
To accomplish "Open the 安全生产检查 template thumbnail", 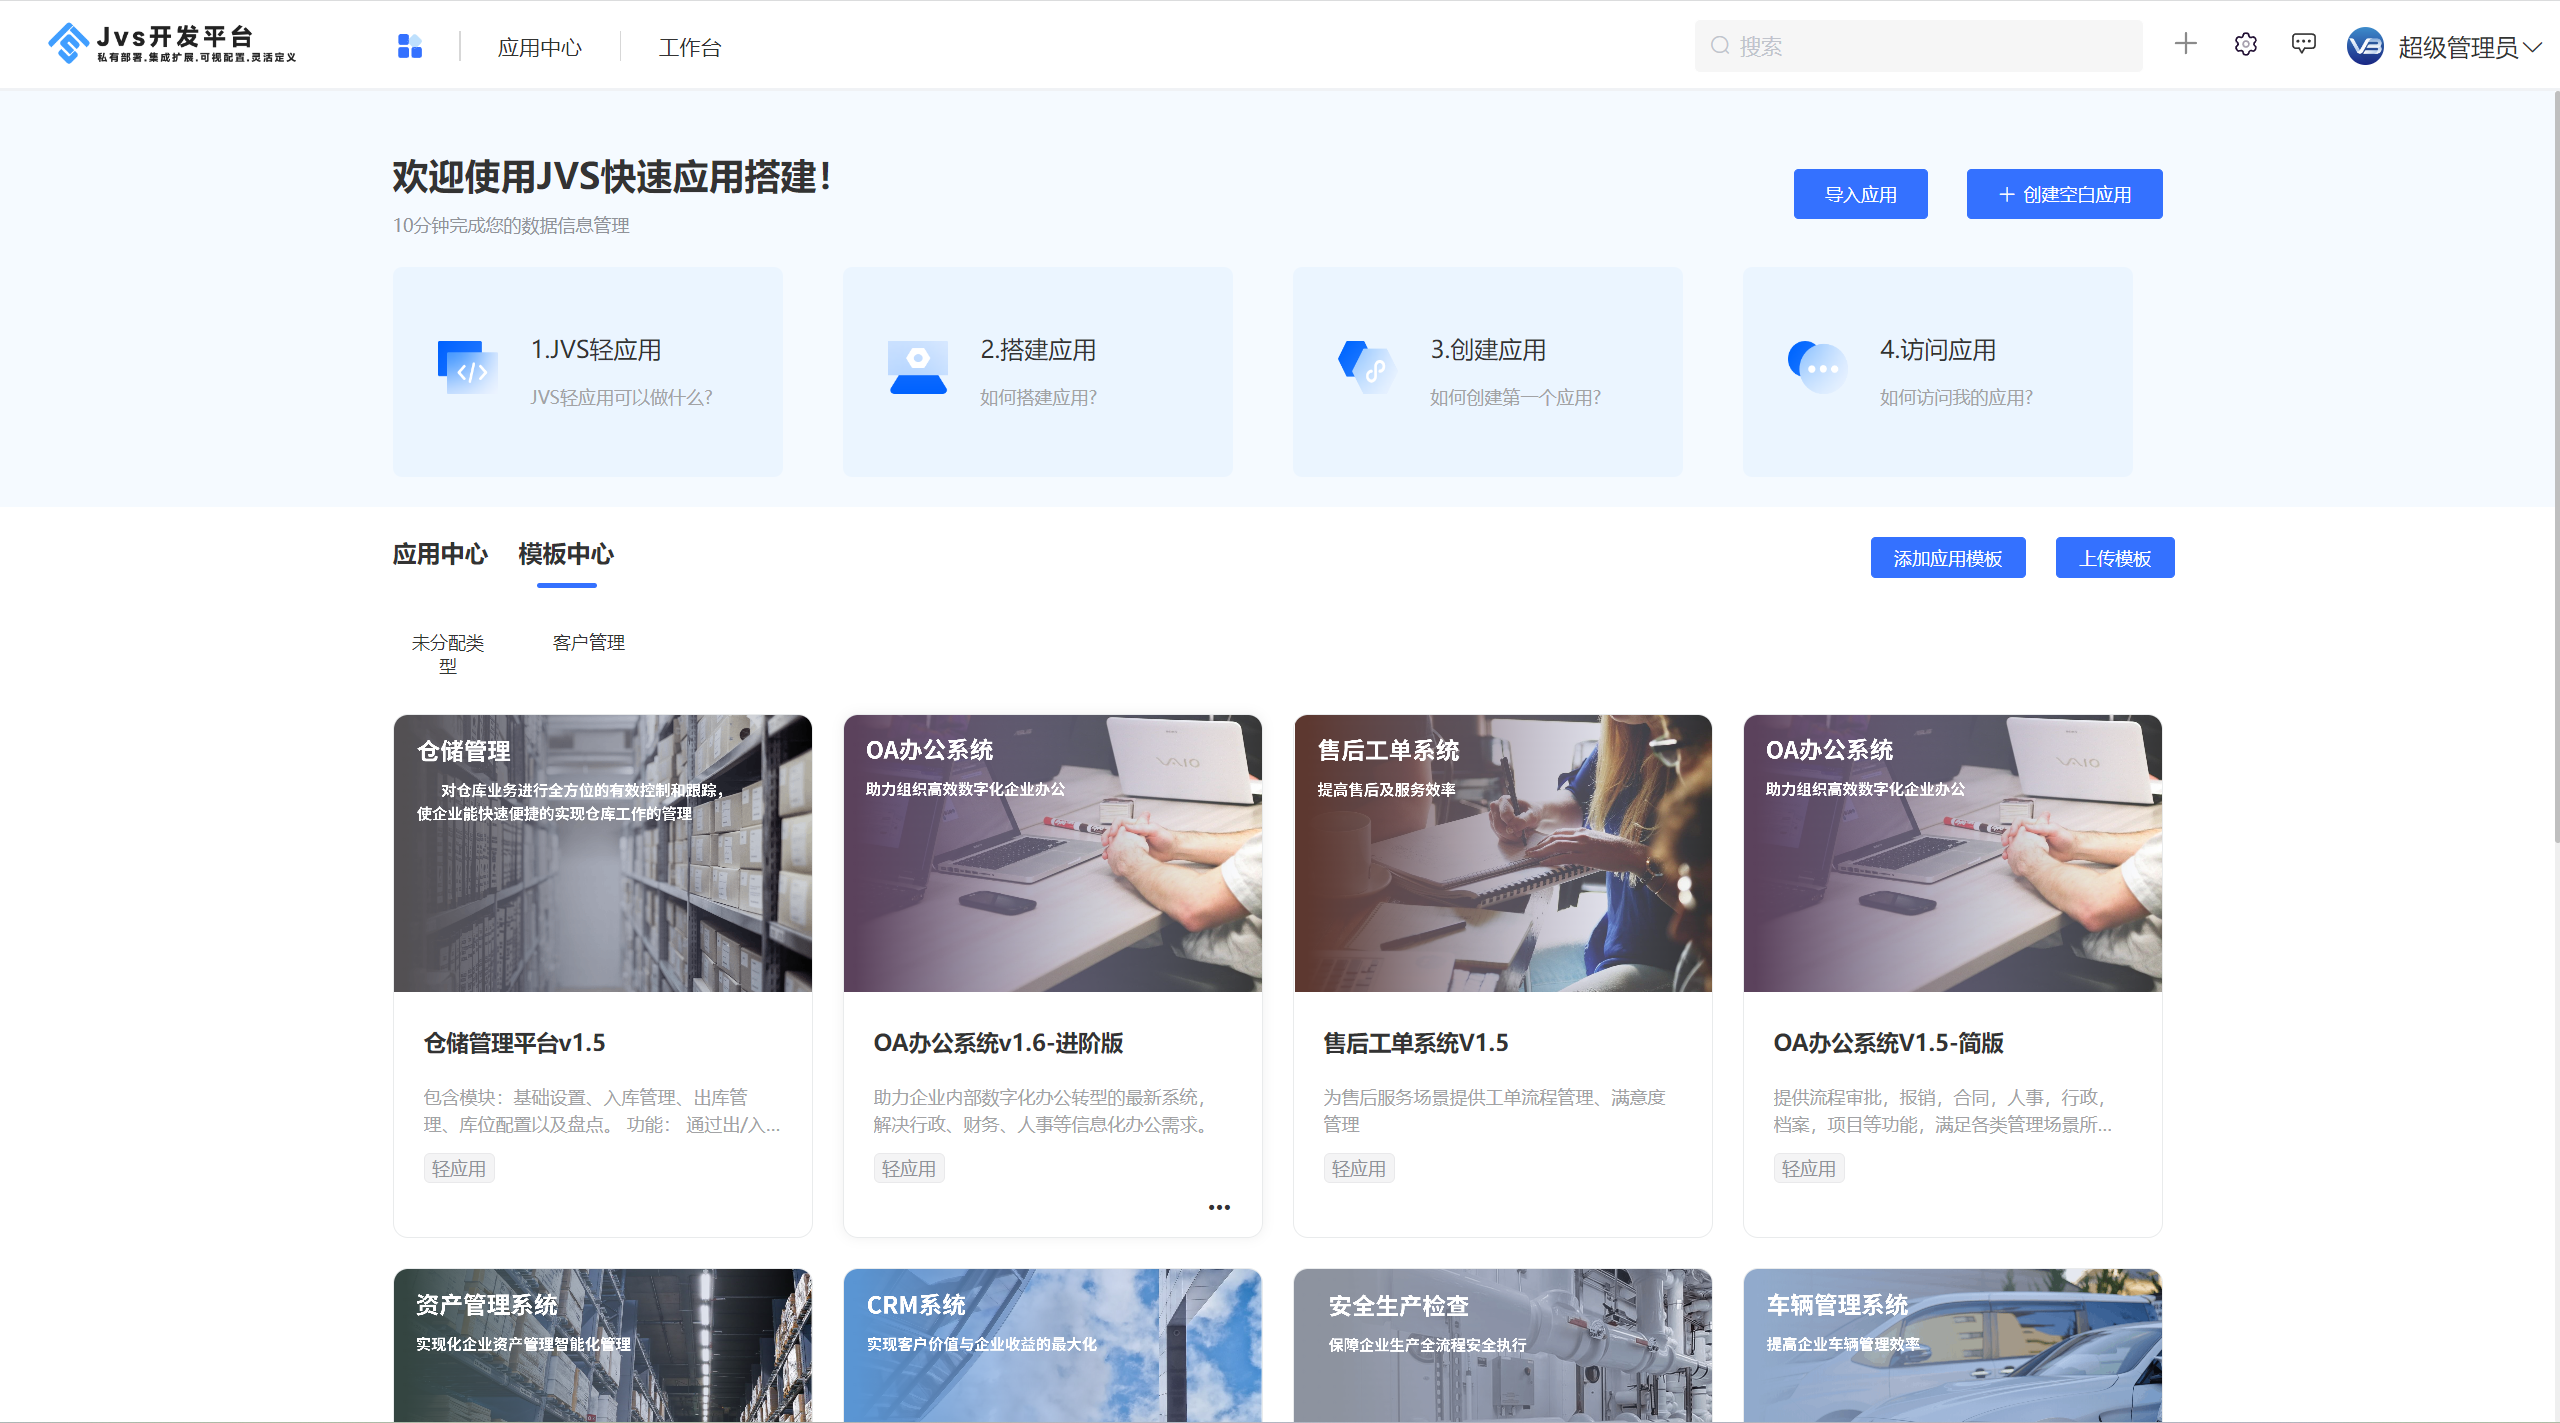I will 1503,1345.
